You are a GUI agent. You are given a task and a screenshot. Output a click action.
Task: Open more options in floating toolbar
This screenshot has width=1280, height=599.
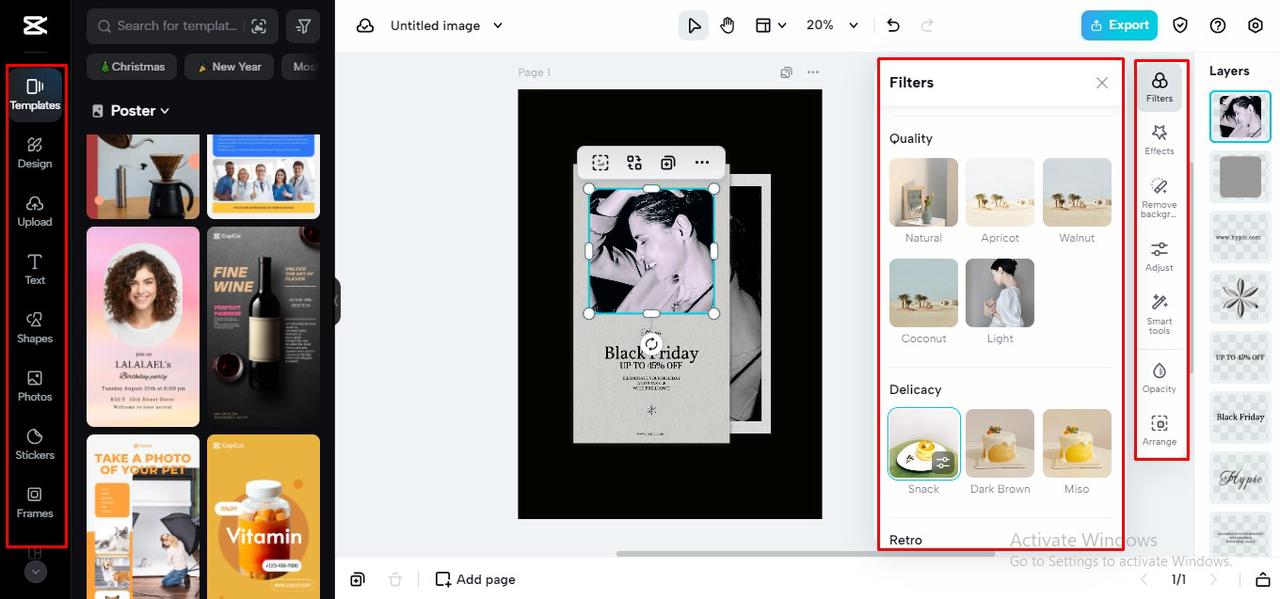click(x=702, y=162)
